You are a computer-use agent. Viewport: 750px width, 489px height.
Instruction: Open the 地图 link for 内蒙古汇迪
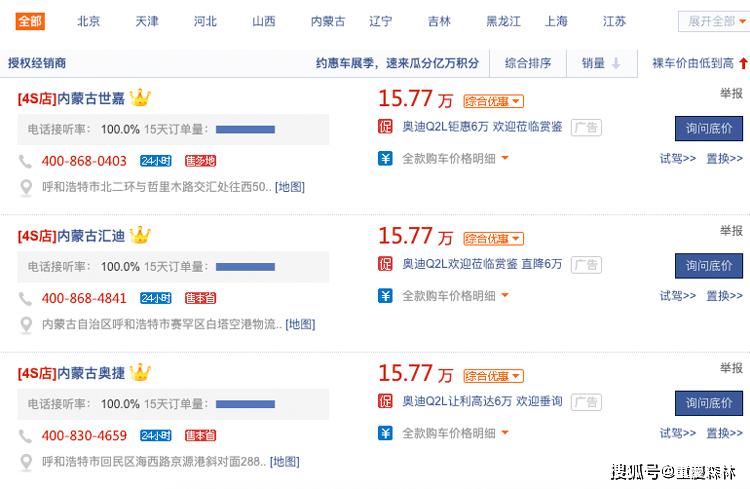pyautogui.click(x=300, y=324)
